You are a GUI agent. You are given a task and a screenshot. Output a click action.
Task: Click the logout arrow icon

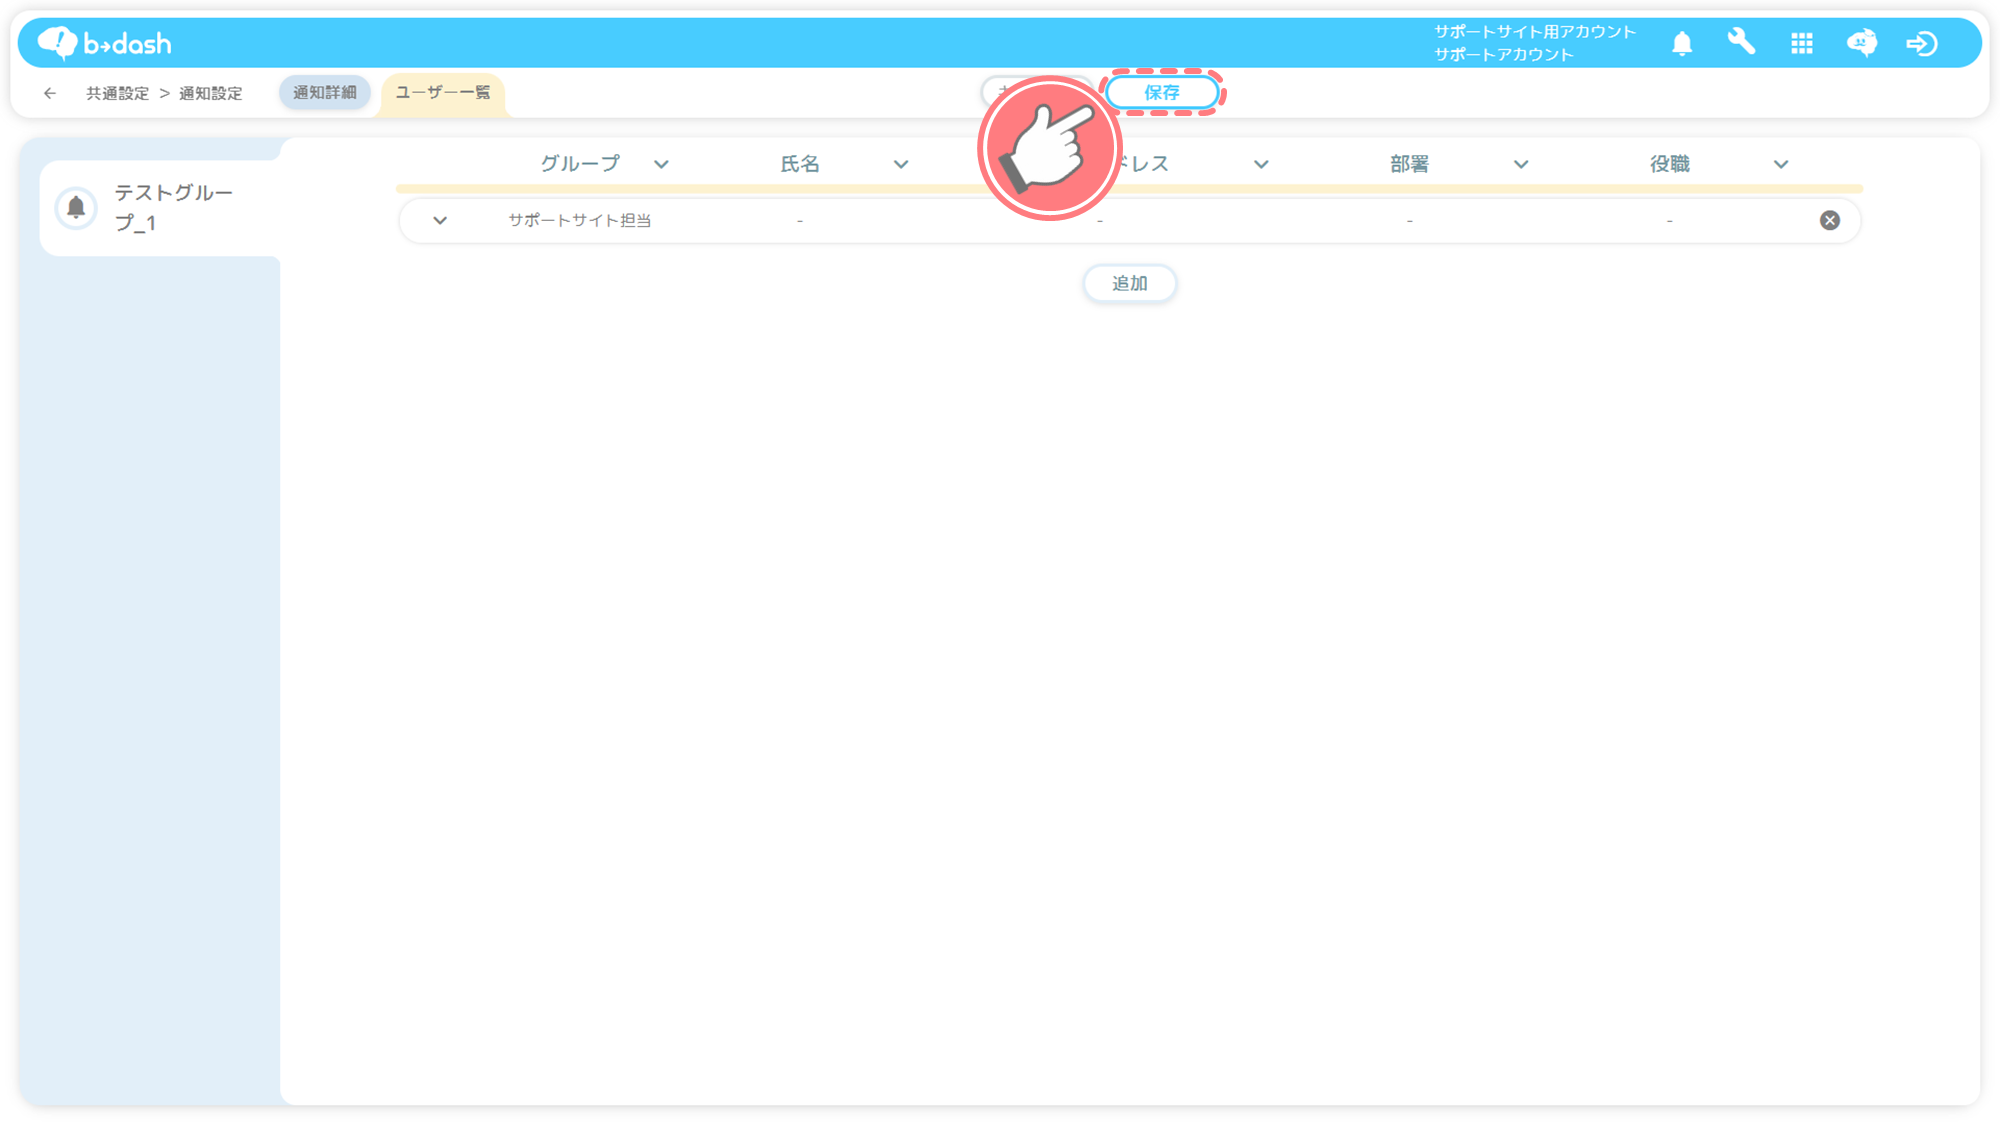pyautogui.click(x=1921, y=43)
